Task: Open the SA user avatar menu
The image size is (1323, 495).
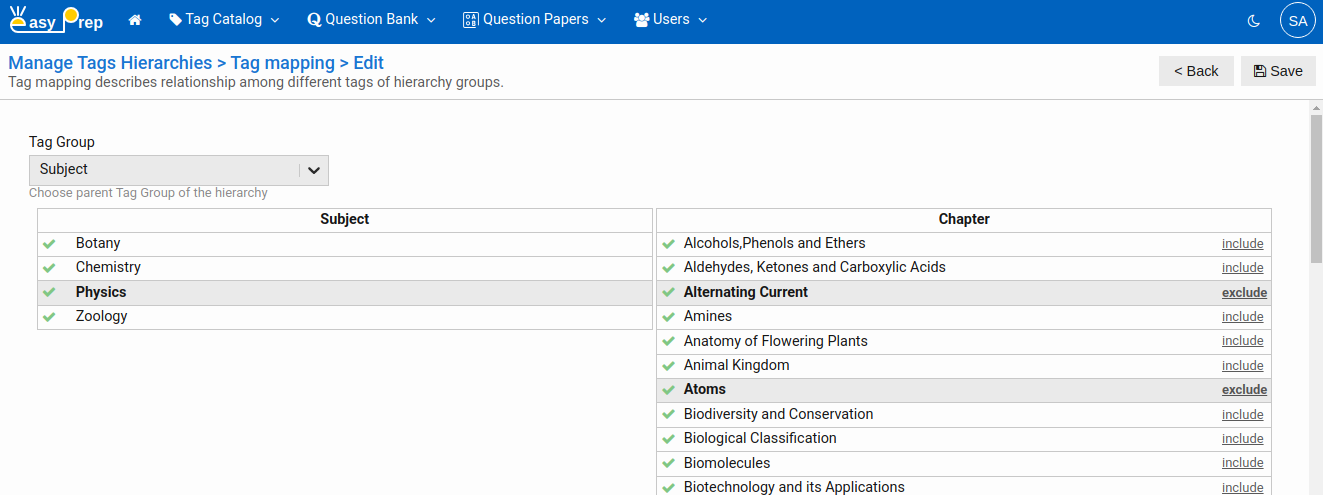Action: click(x=1297, y=20)
